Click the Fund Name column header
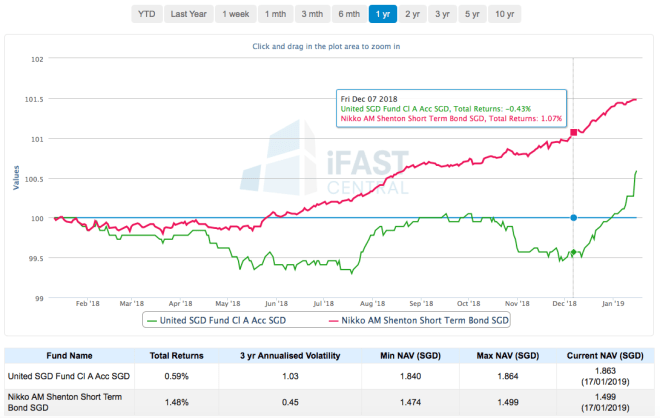 (x=69, y=356)
